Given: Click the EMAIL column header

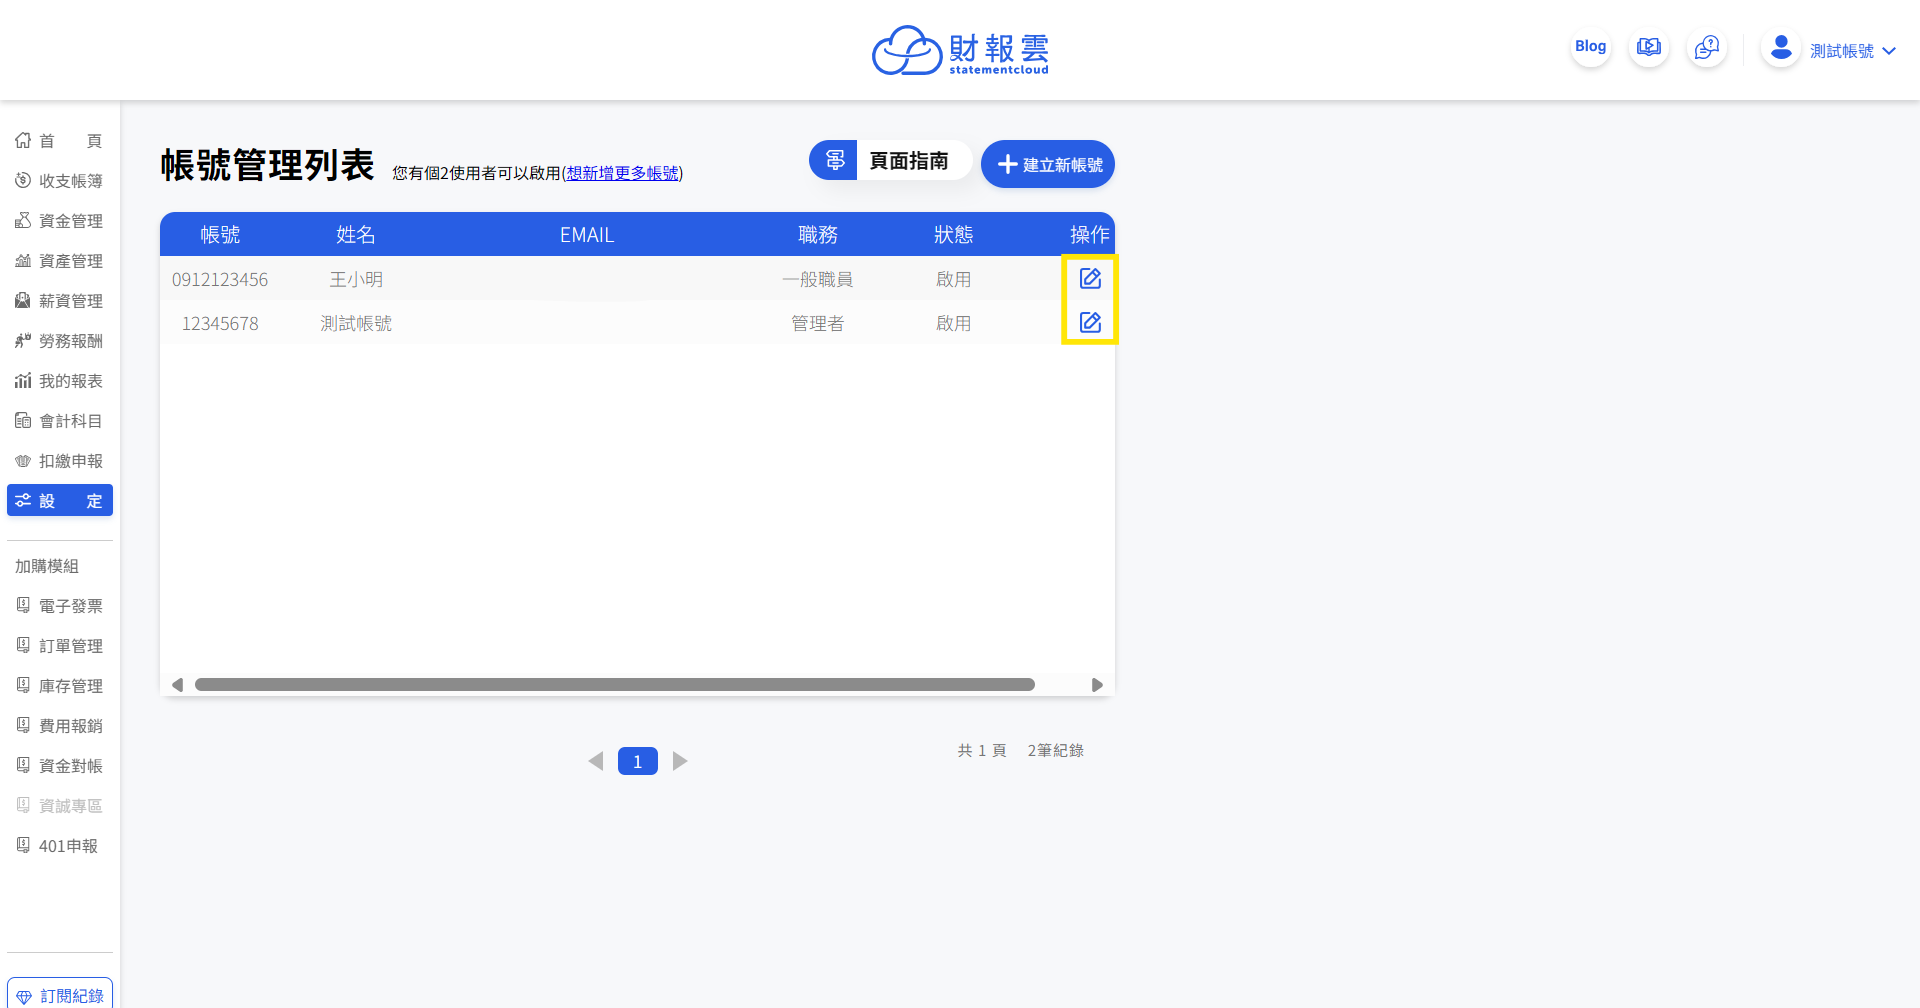Looking at the screenshot, I should [587, 235].
